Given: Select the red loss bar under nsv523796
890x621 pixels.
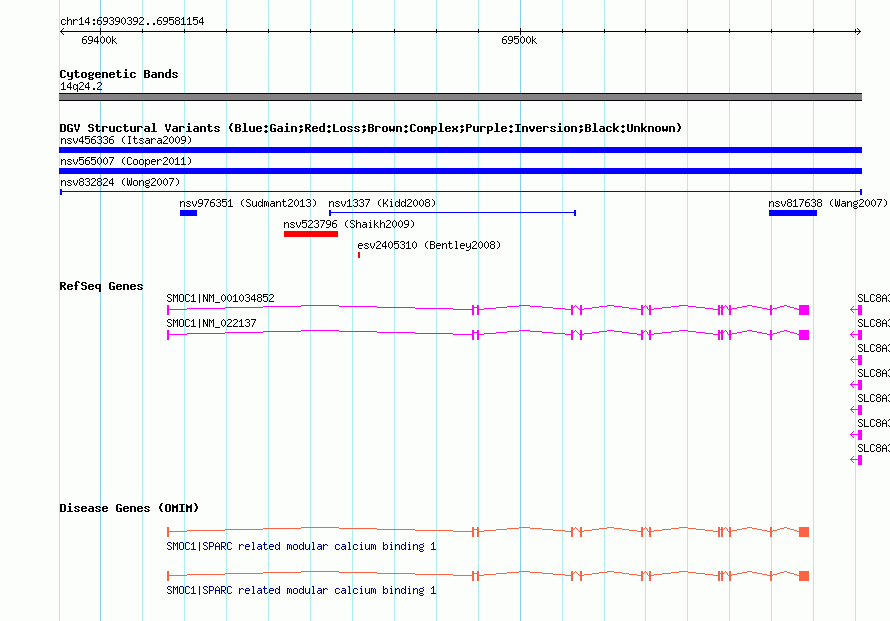Looking at the screenshot, I should tap(311, 234).
